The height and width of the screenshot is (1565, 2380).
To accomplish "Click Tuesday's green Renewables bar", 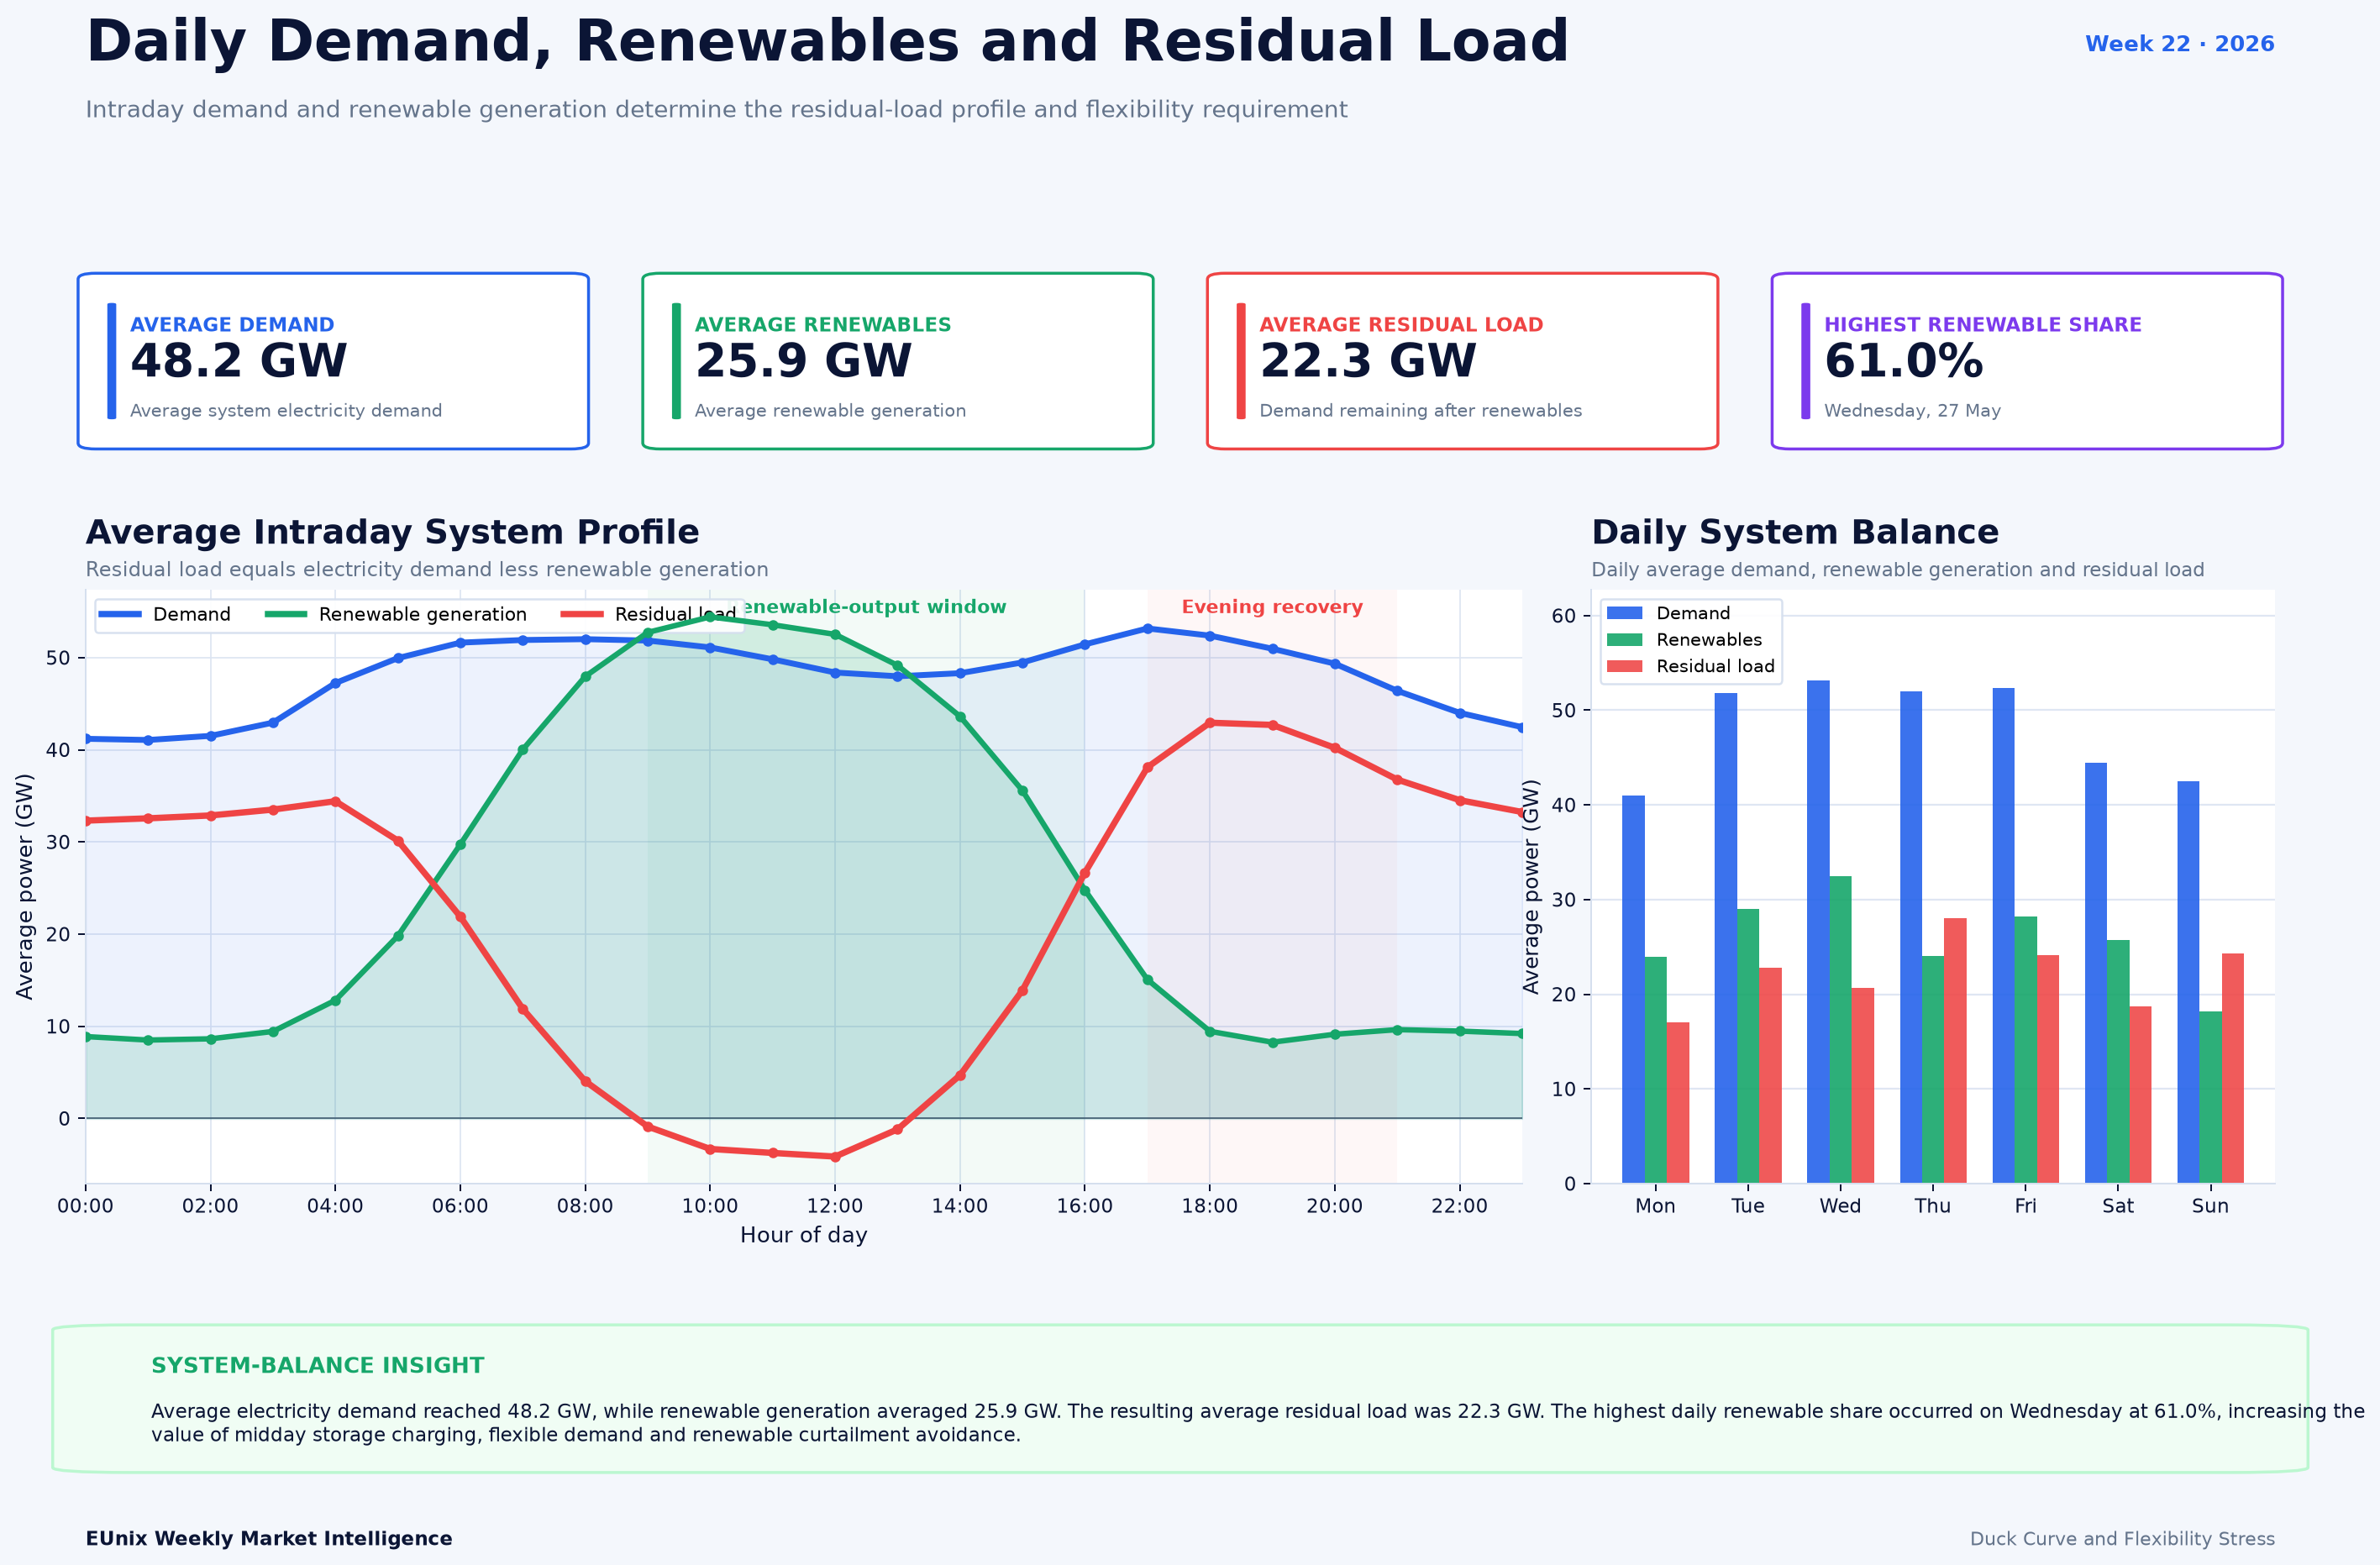I will (1748, 1046).
